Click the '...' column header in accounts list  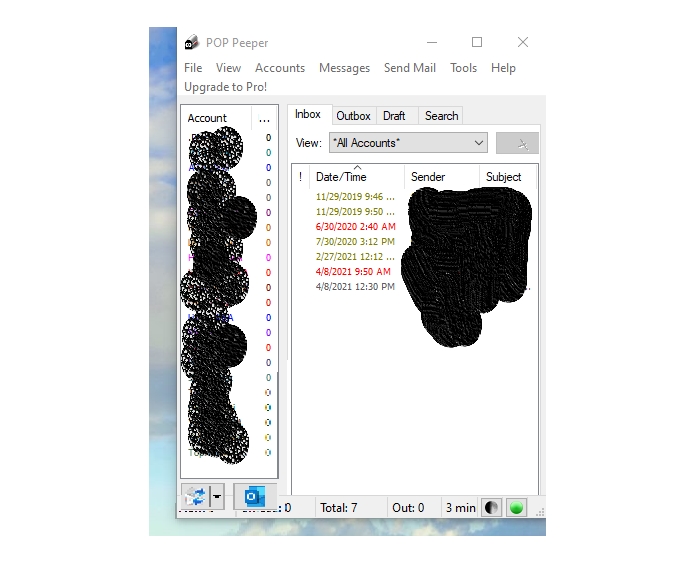[x=265, y=118]
